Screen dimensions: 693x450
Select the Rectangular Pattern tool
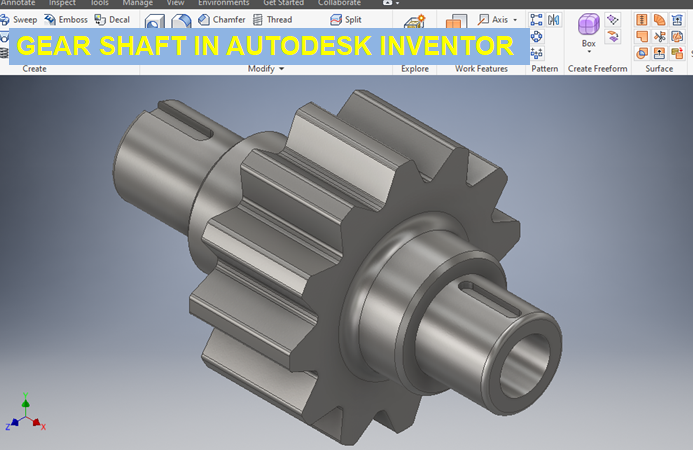click(x=537, y=20)
